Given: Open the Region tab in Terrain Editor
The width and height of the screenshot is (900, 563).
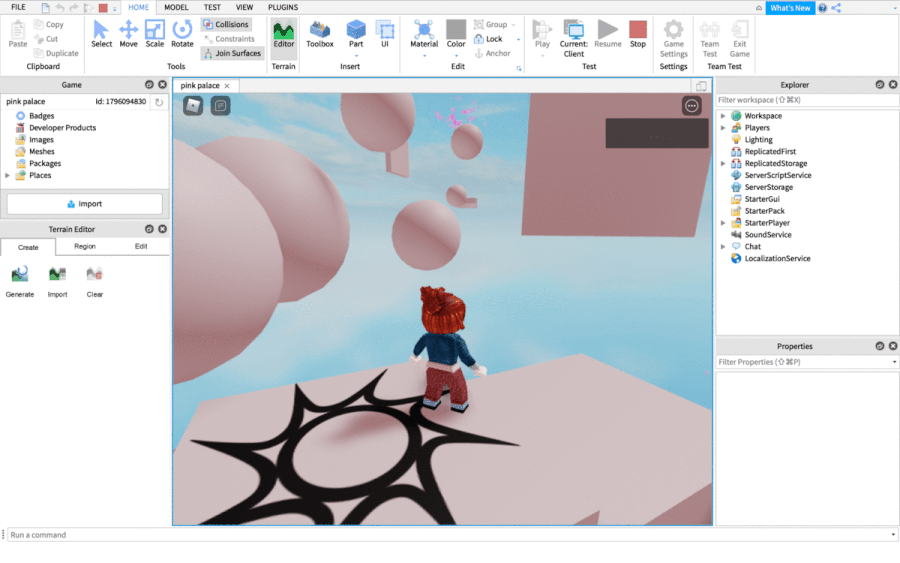Looking at the screenshot, I should click(x=85, y=246).
